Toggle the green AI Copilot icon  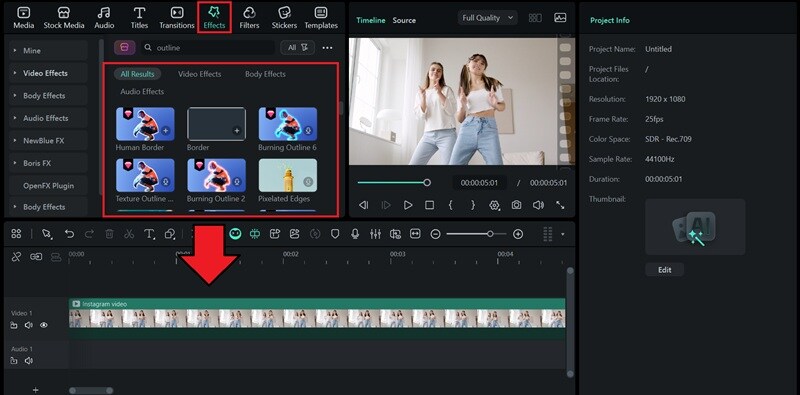coord(235,234)
